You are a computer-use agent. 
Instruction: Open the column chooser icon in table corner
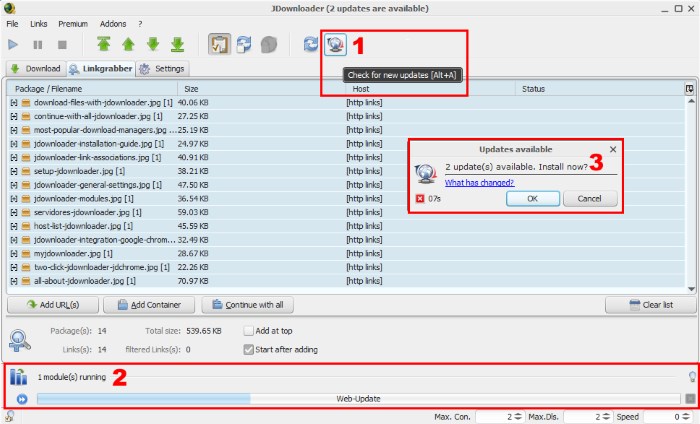tap(689, 89)
